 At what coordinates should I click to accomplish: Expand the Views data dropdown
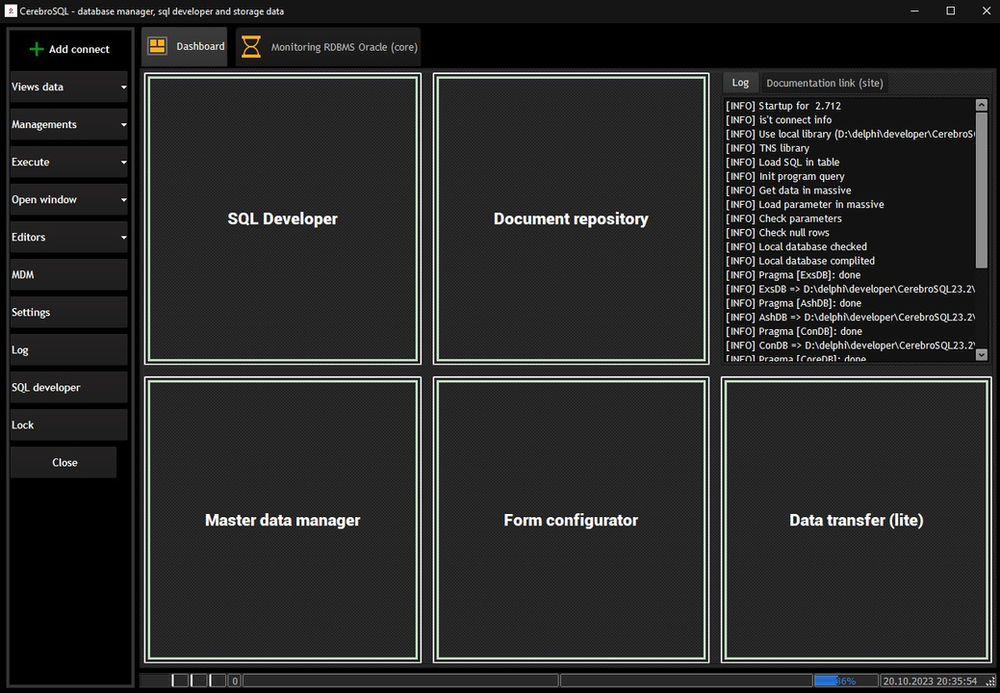[x=68, y=87]
